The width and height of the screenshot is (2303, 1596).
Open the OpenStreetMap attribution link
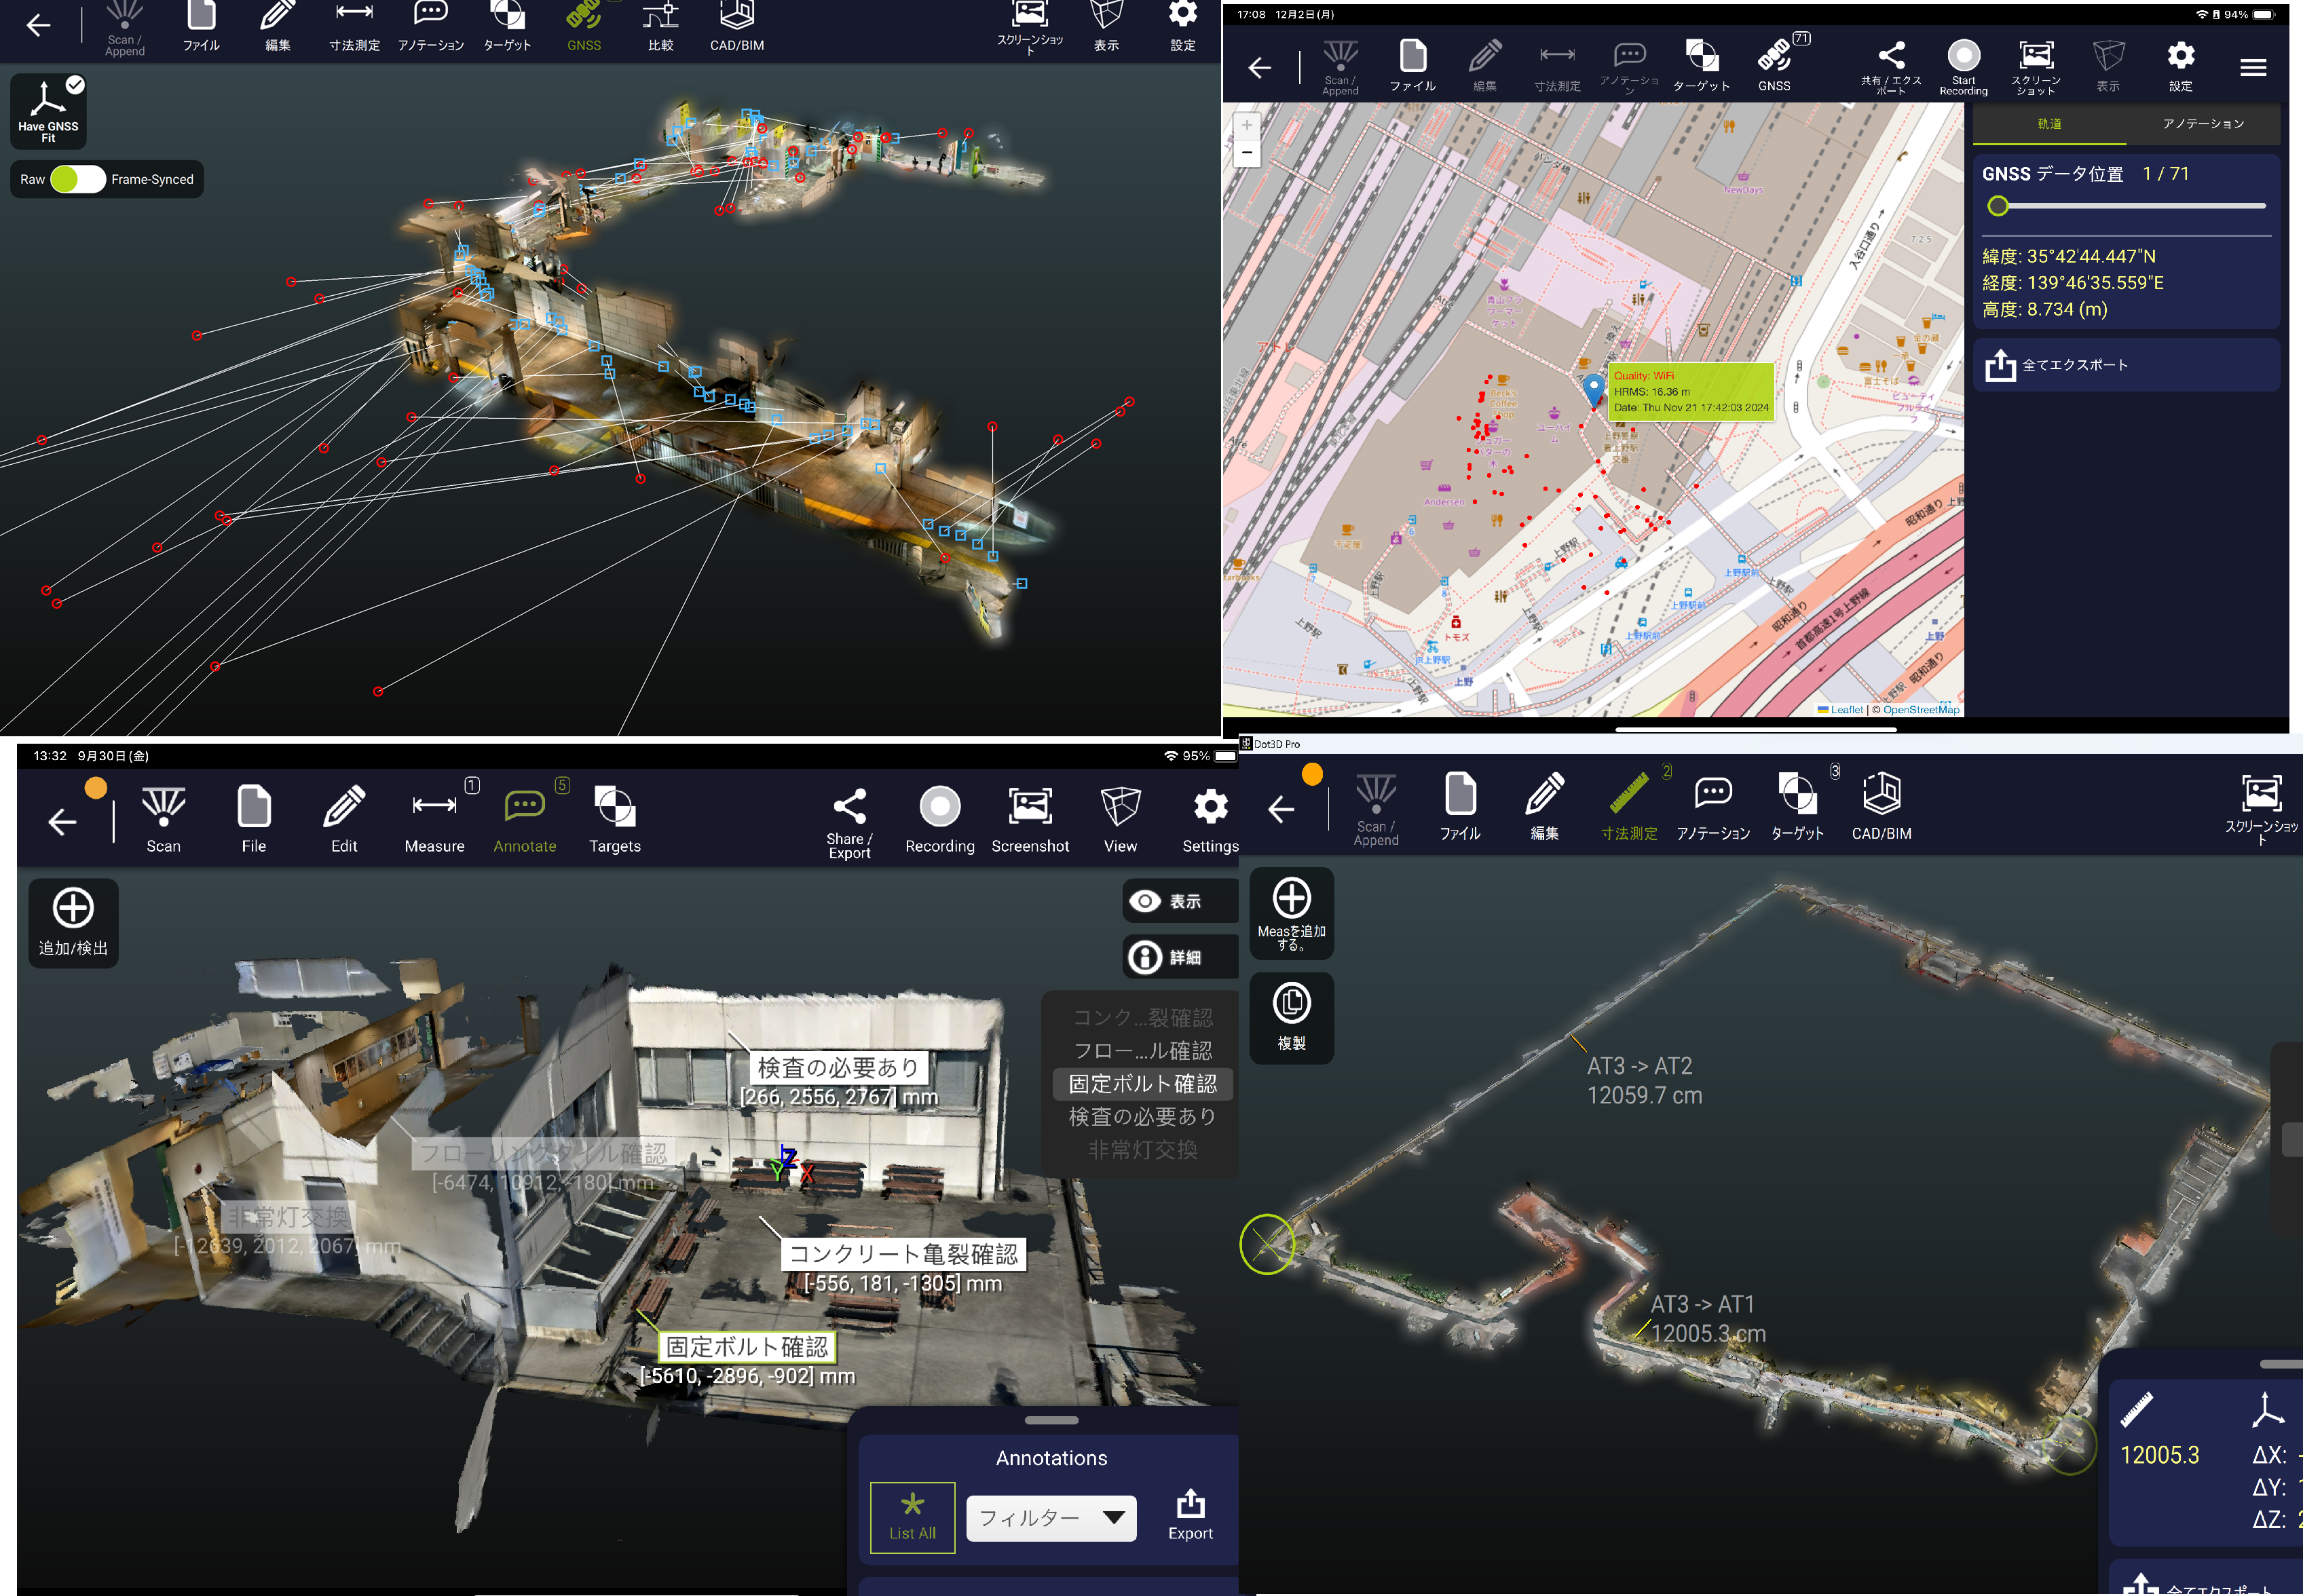[1920, 710]
